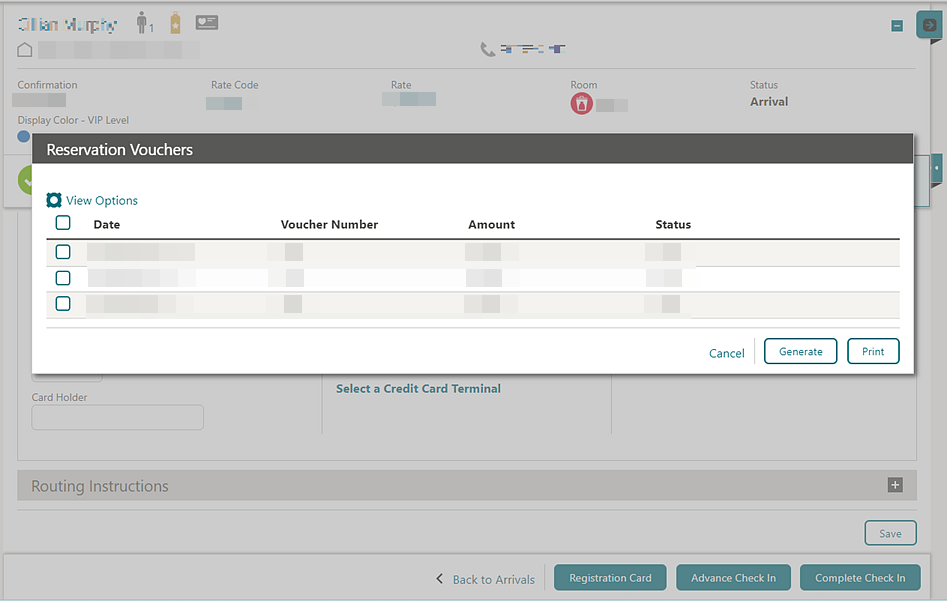Click the guest name heading
The width and height of the screenshot is (947, 601).
tap(67, 25)
